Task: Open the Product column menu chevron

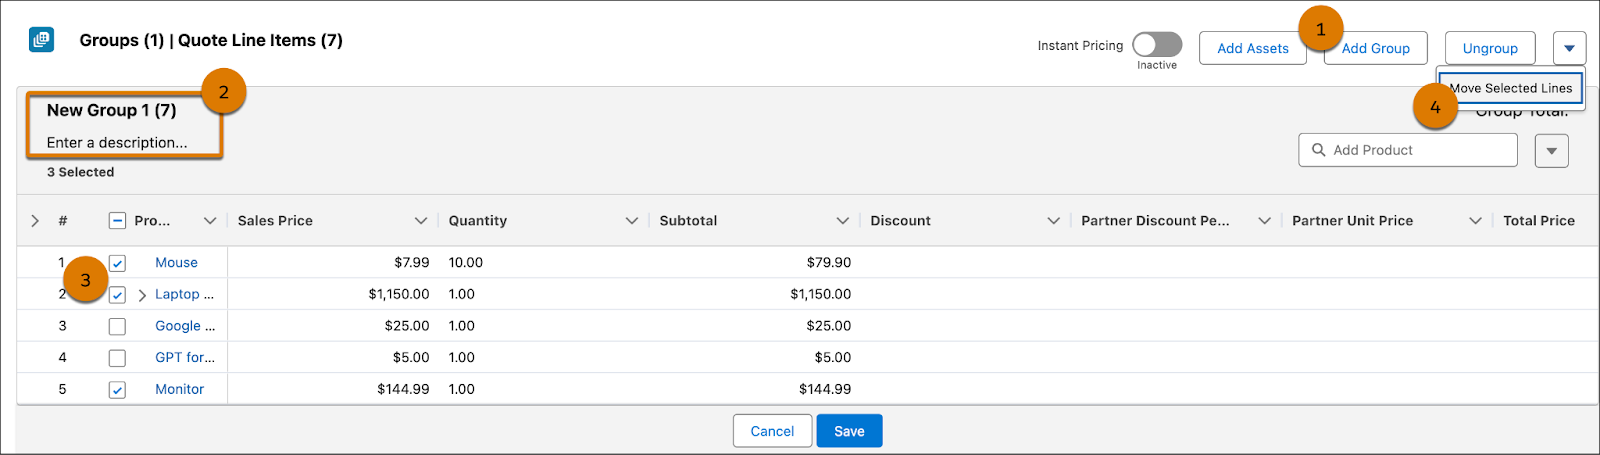Action: coord(210,221)
